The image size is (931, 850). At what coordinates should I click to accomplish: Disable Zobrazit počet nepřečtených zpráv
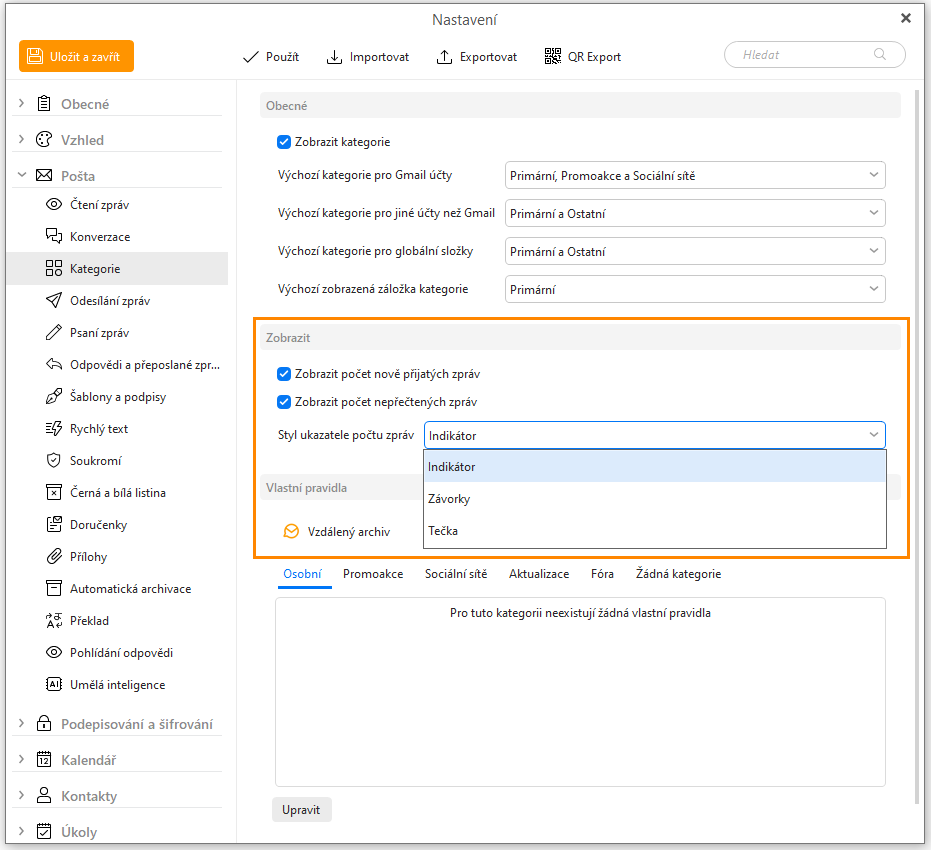pos(284,402)
